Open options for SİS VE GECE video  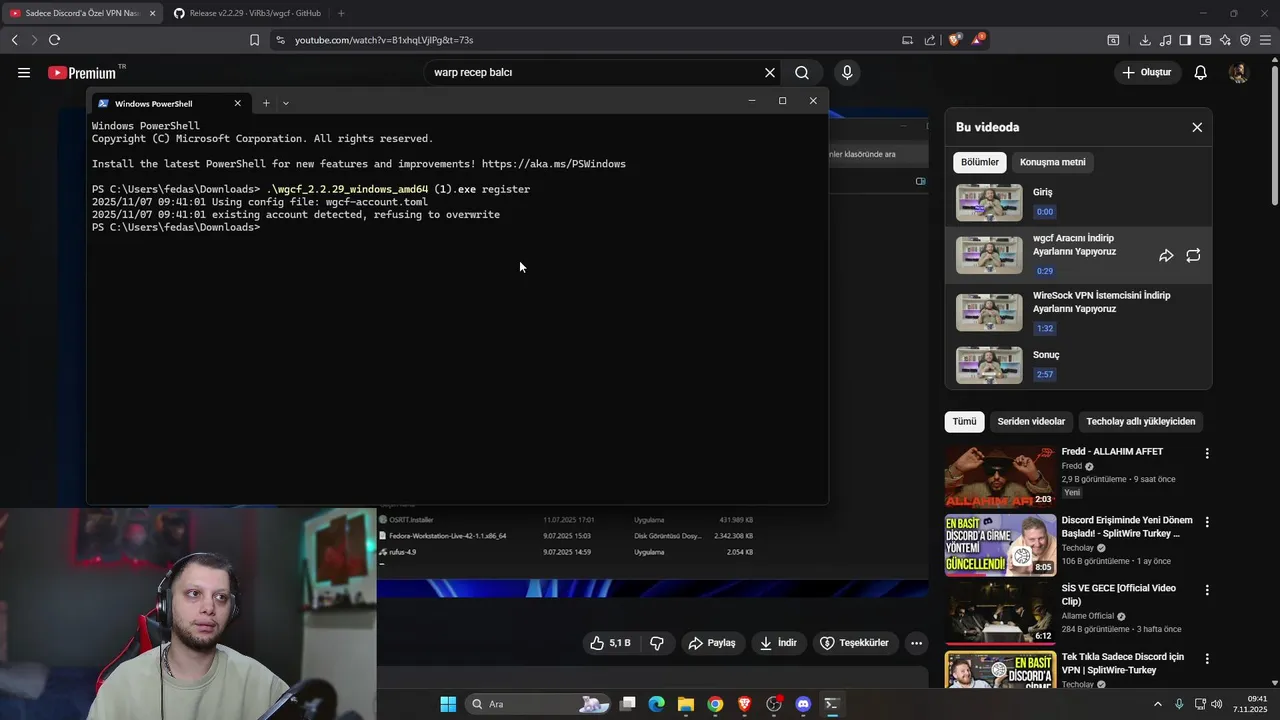[1207, 590]
